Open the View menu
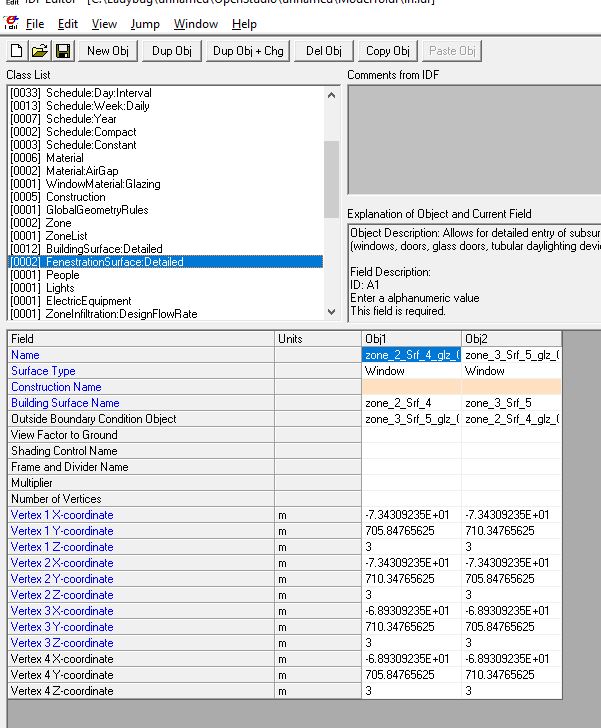This screenshot has width=601, height=728. click(104, 24)
